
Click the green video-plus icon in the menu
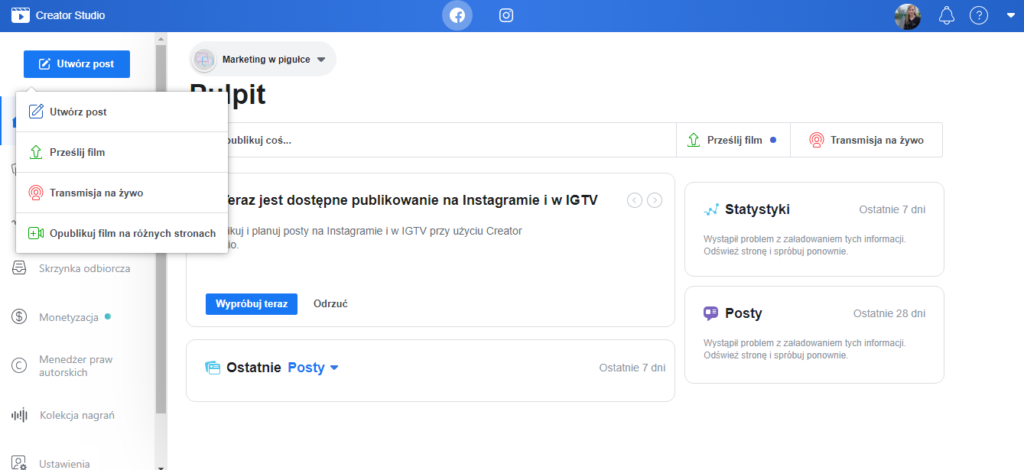coord(36,233)
